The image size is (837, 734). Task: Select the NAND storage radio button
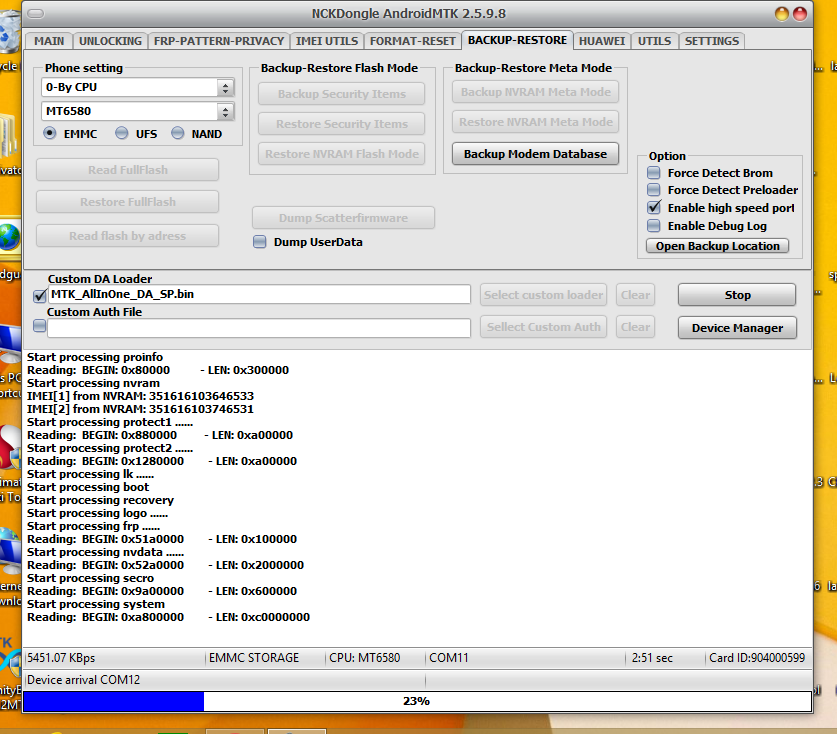pyautogui.click(x=178, y=133)
